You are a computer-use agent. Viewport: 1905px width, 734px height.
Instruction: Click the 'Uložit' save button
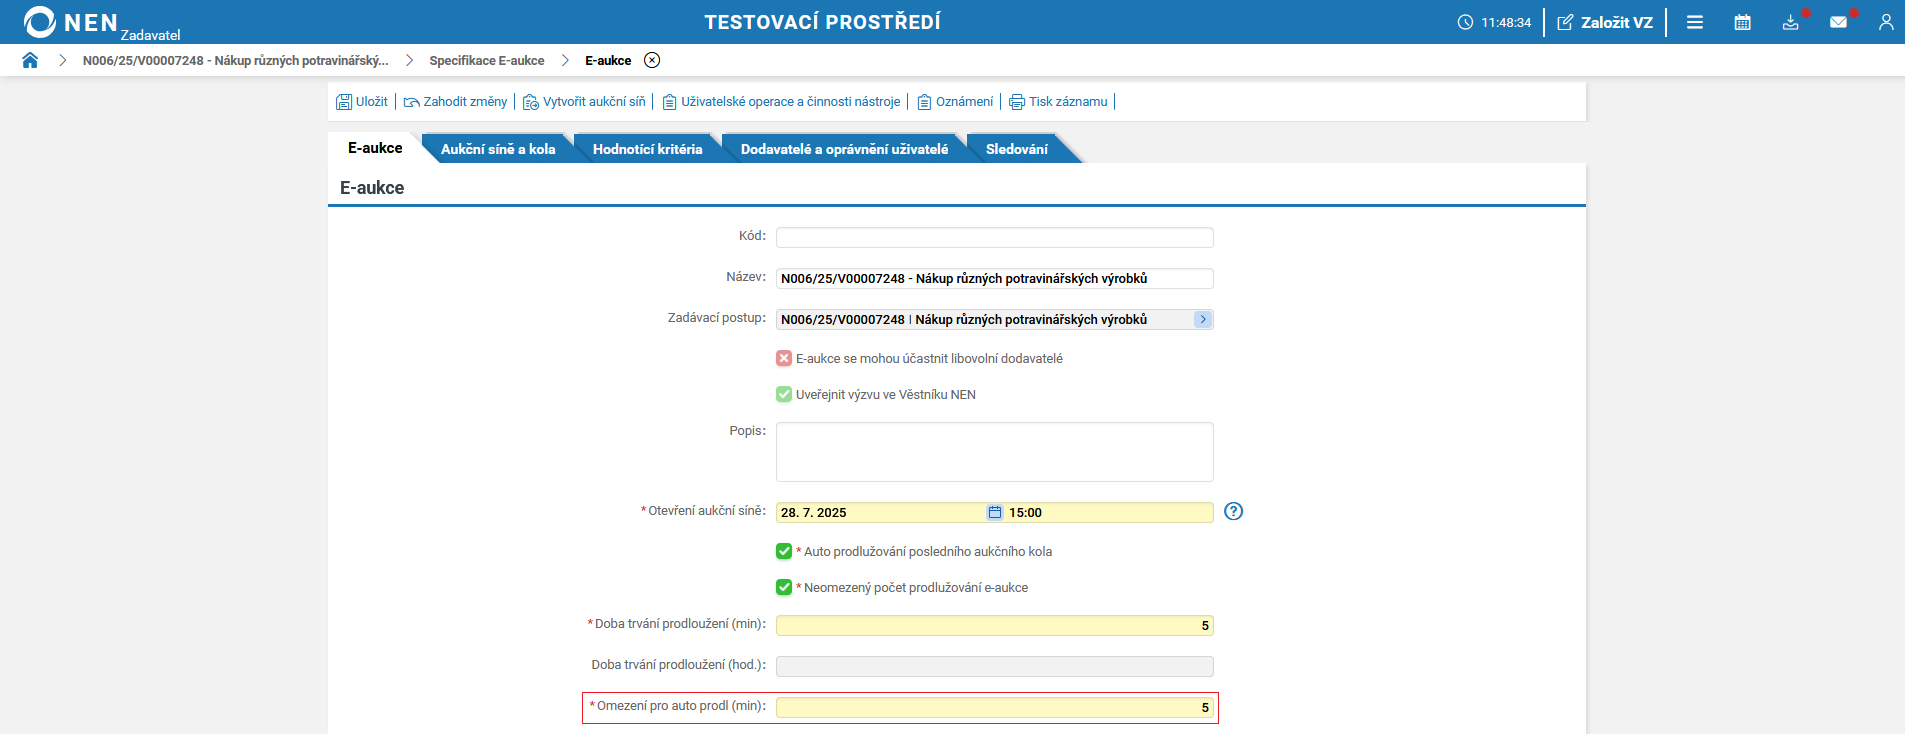click(x=362, y=102)
